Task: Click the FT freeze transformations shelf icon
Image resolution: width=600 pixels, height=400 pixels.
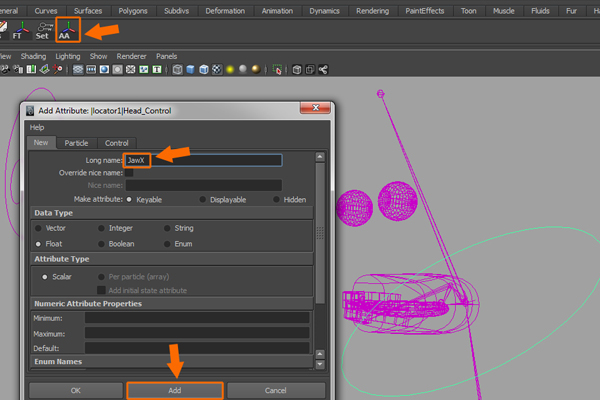Action: point(21,30)
